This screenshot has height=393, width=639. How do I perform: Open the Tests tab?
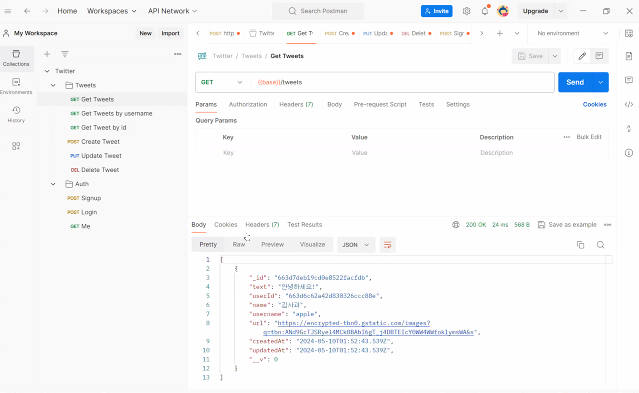click(426, 104)
